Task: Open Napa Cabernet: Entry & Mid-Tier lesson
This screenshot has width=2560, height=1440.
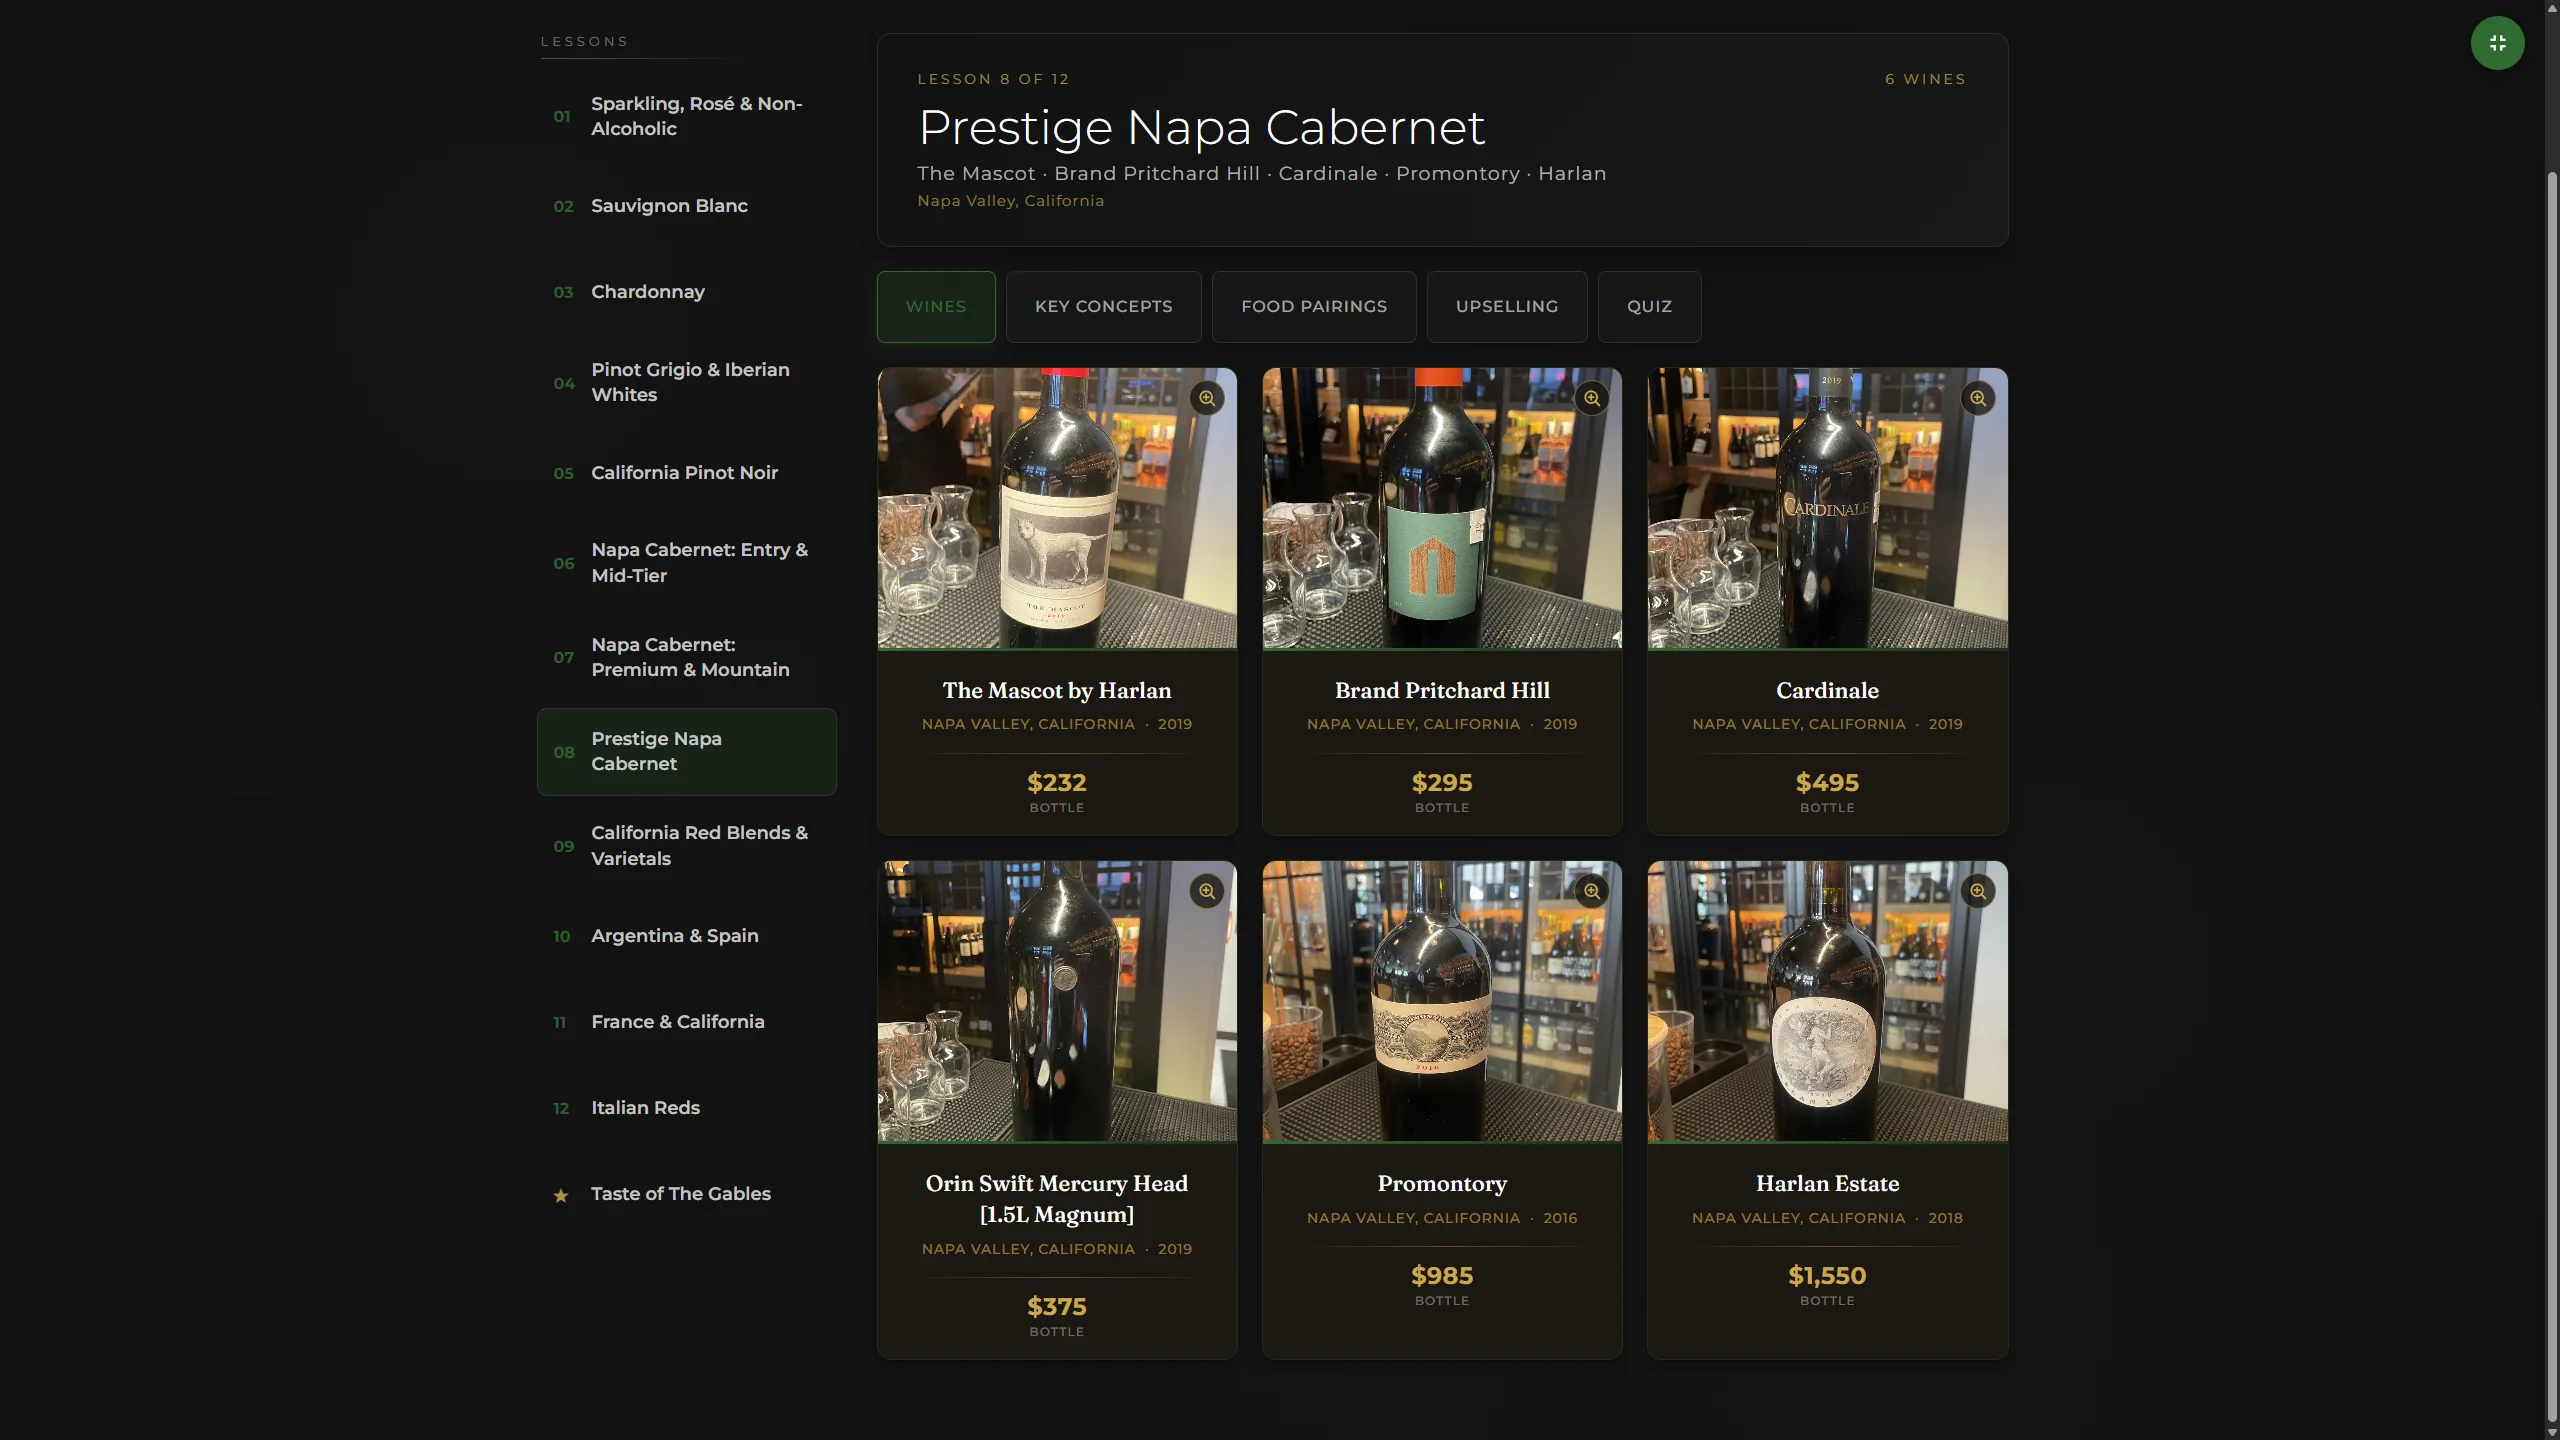Action: pyautogui.click(x=687, y=563)
